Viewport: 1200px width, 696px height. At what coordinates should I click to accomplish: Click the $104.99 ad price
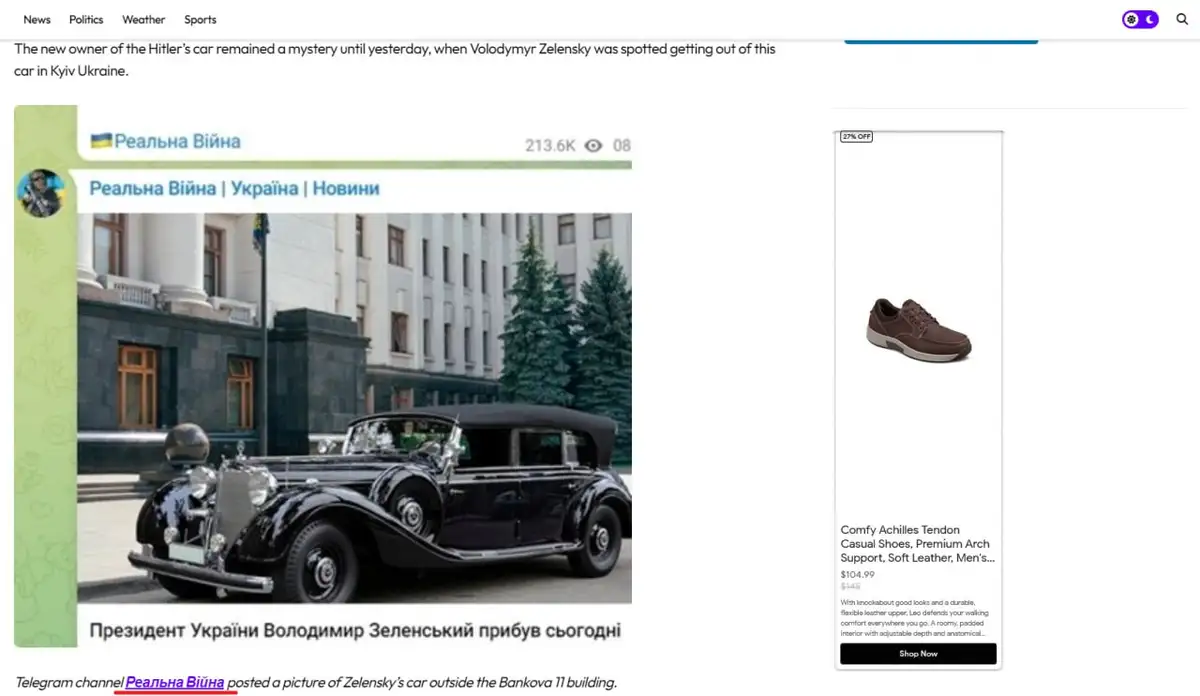pos(858,575)
